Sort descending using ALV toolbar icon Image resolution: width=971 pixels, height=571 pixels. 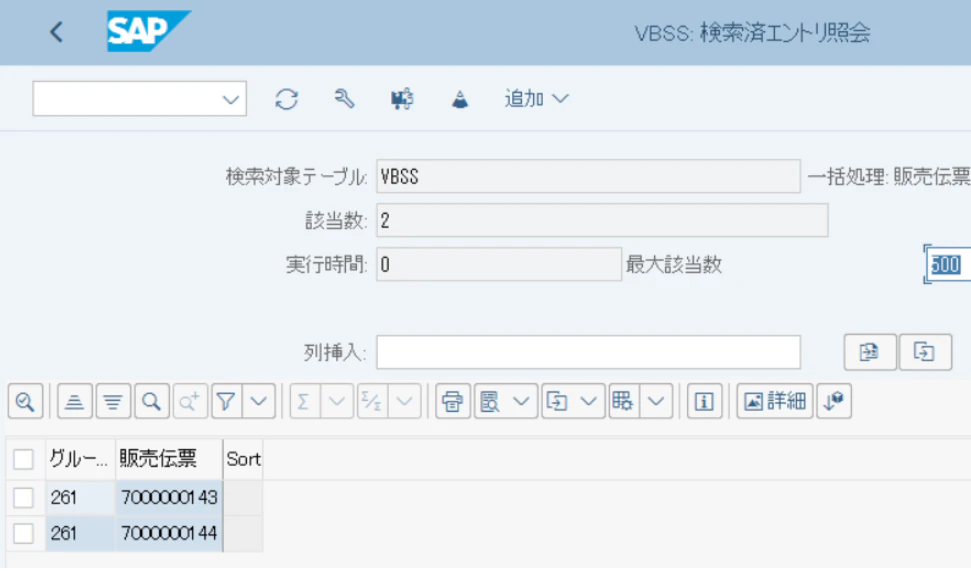click(113, 401)
